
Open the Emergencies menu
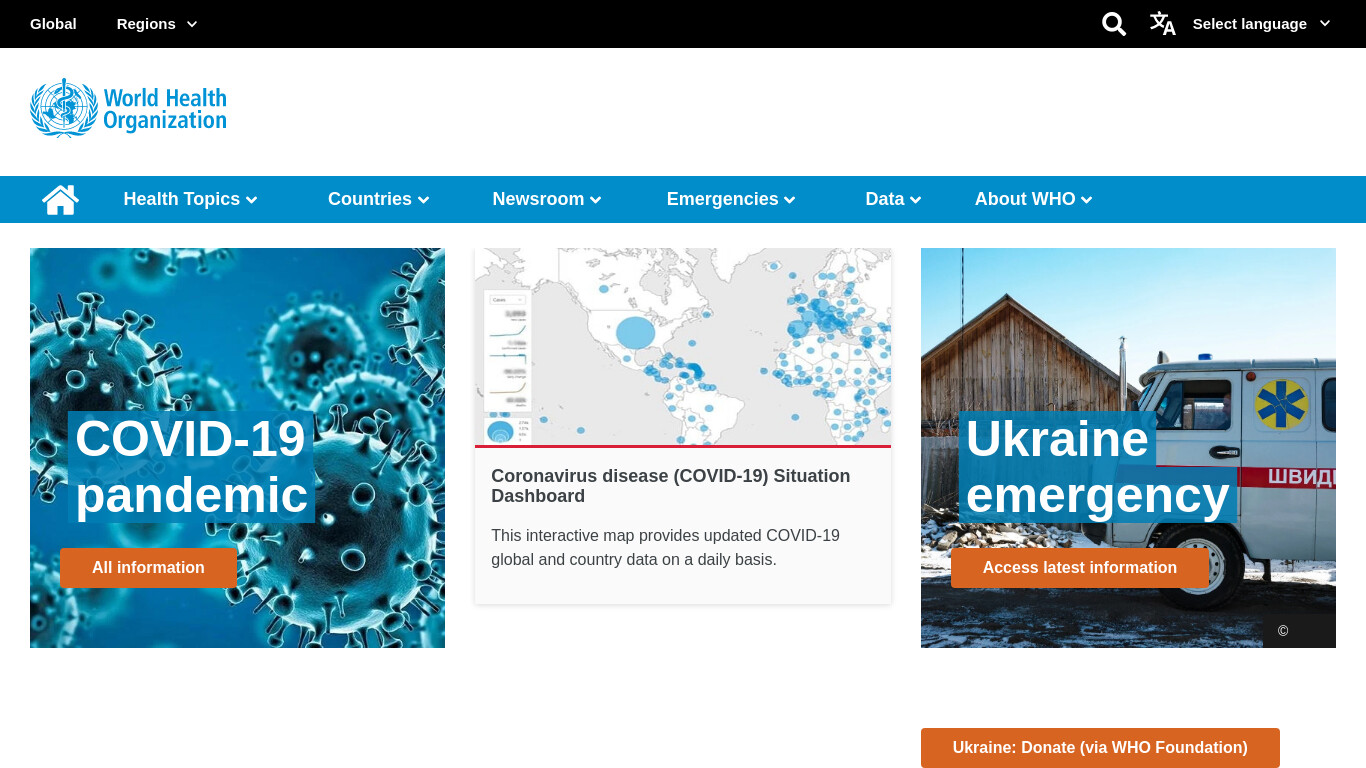coord(731,199)
